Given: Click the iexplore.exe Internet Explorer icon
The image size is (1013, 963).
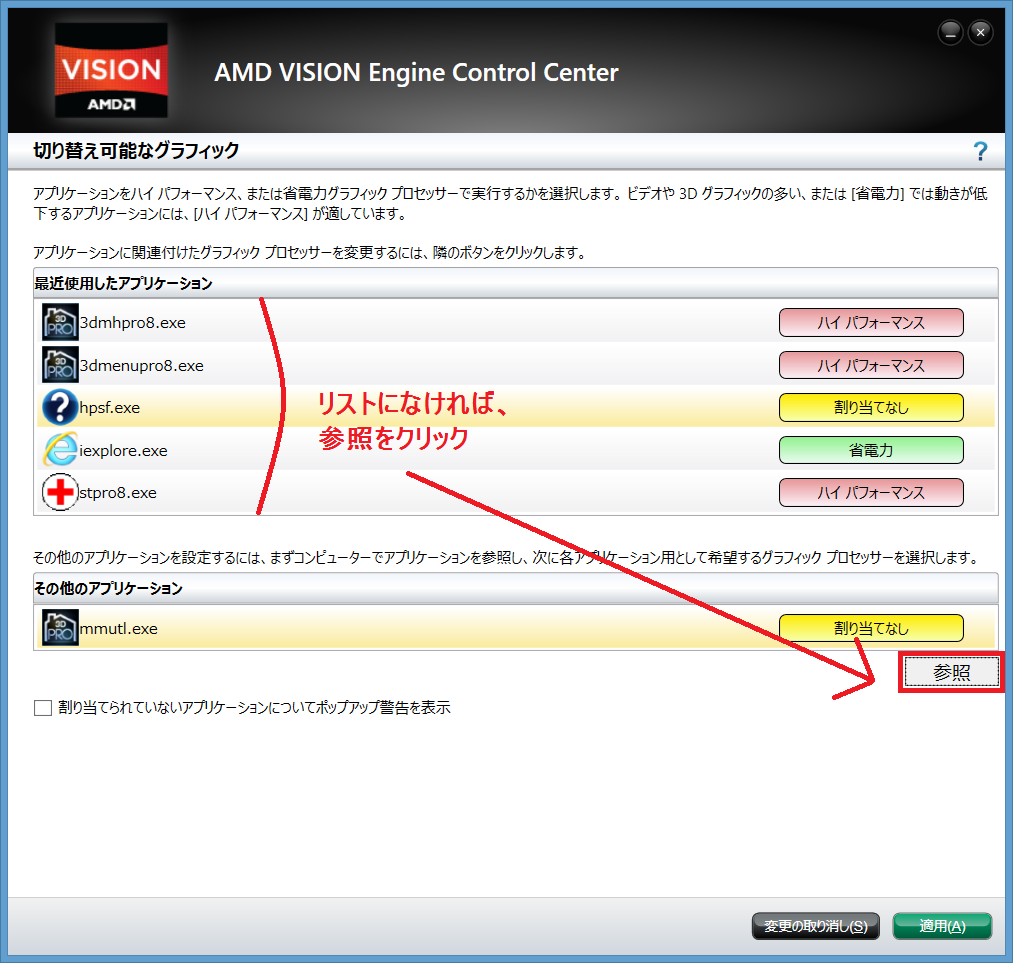Looking at the screenshot, I should pos(60,450).
